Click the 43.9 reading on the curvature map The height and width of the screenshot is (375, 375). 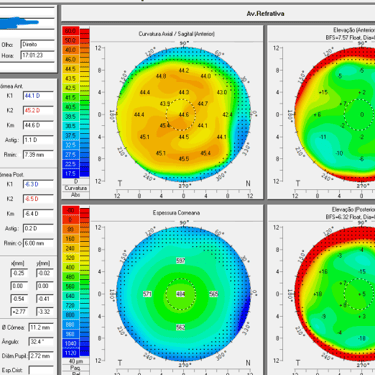[x=165, y=104]
